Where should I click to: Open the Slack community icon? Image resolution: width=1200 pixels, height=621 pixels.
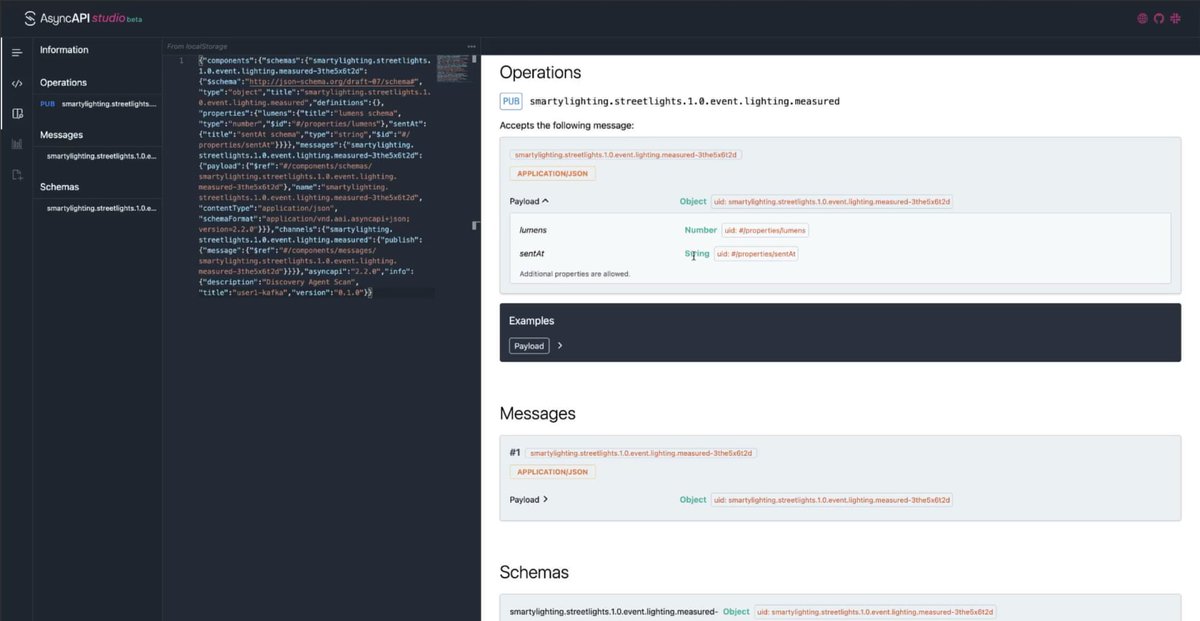coord(1176,18)
